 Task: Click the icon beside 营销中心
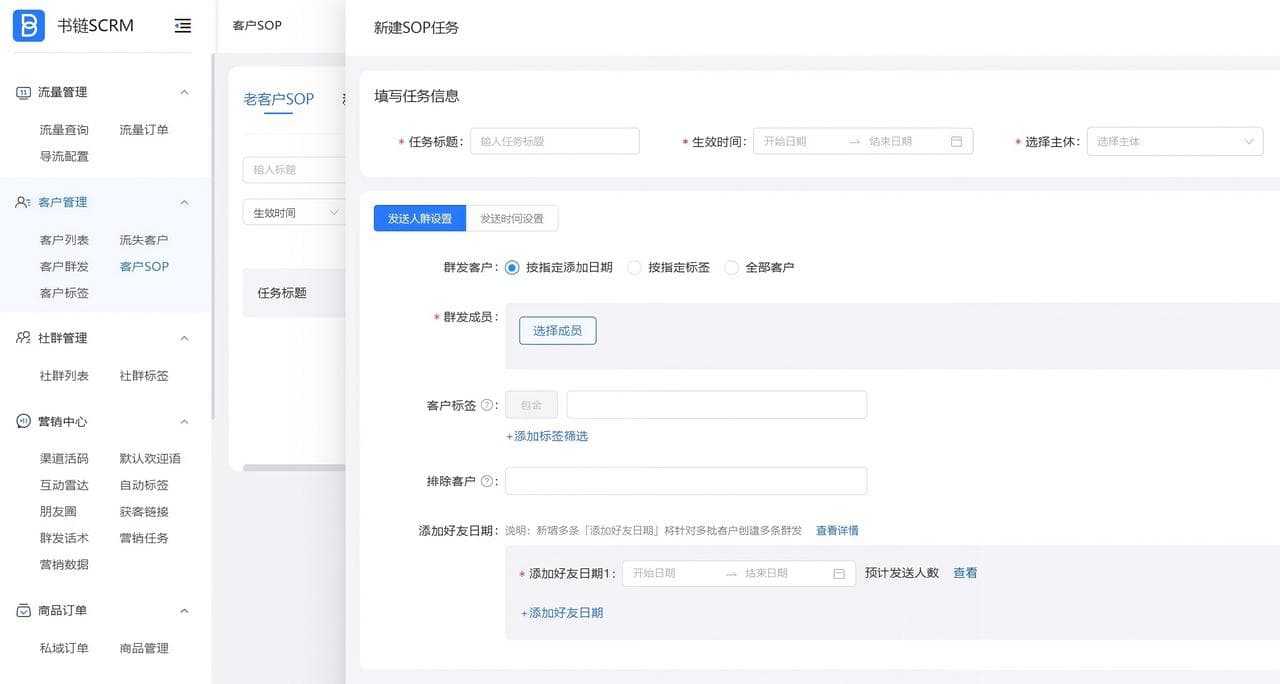point(23,421)
